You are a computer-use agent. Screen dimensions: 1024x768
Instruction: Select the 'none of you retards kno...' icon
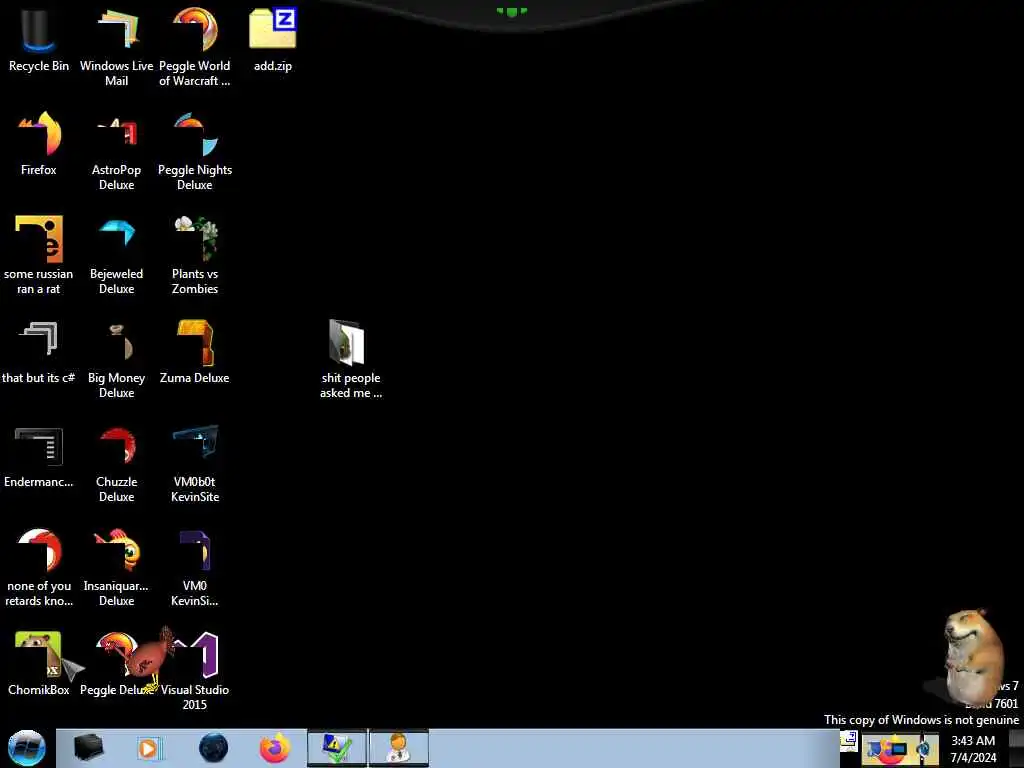click(x=39, y=567)
